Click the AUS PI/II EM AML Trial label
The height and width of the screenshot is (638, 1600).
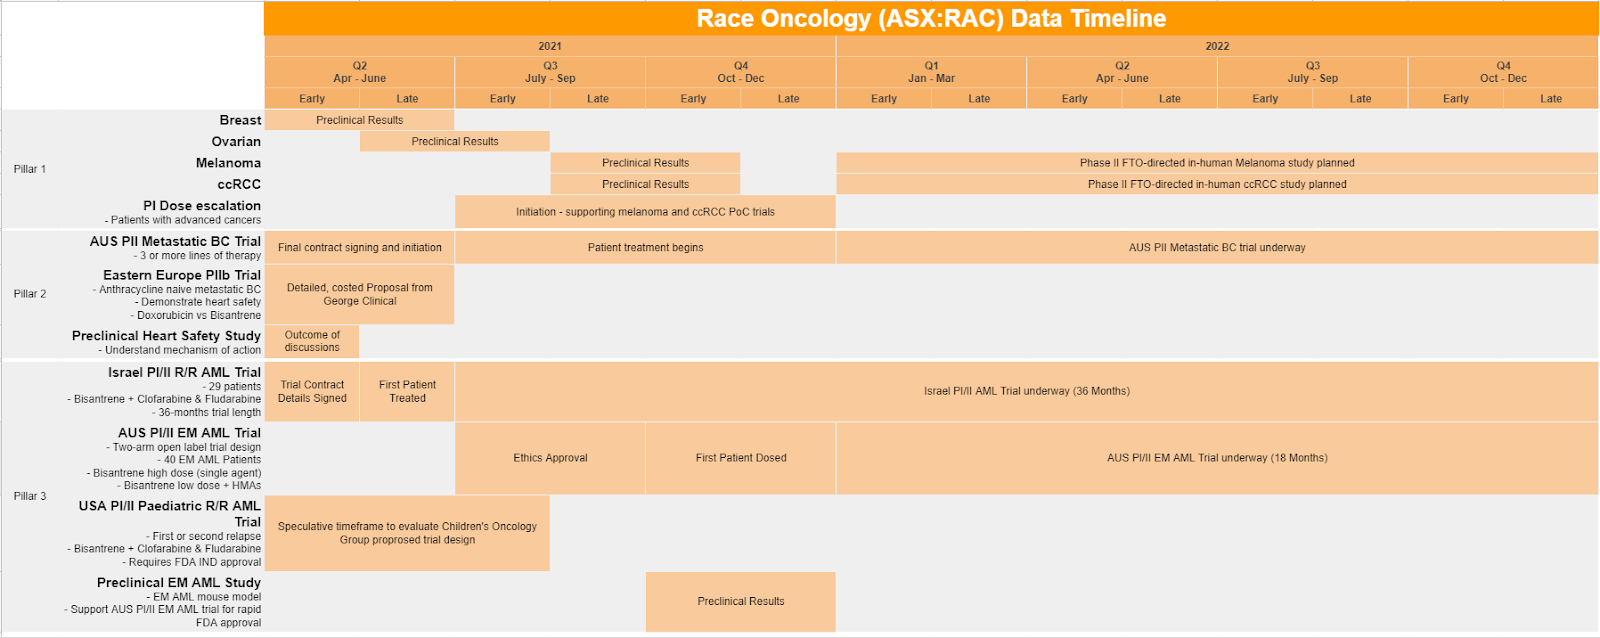189,433
